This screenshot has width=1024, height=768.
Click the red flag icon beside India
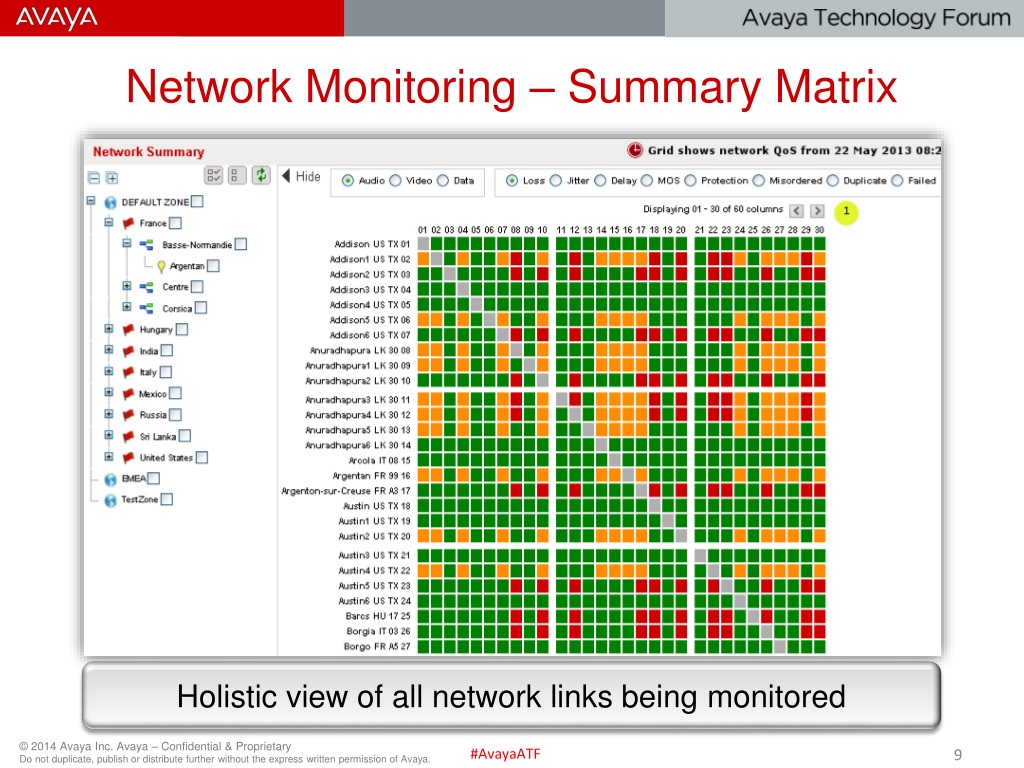pos(129,351)
